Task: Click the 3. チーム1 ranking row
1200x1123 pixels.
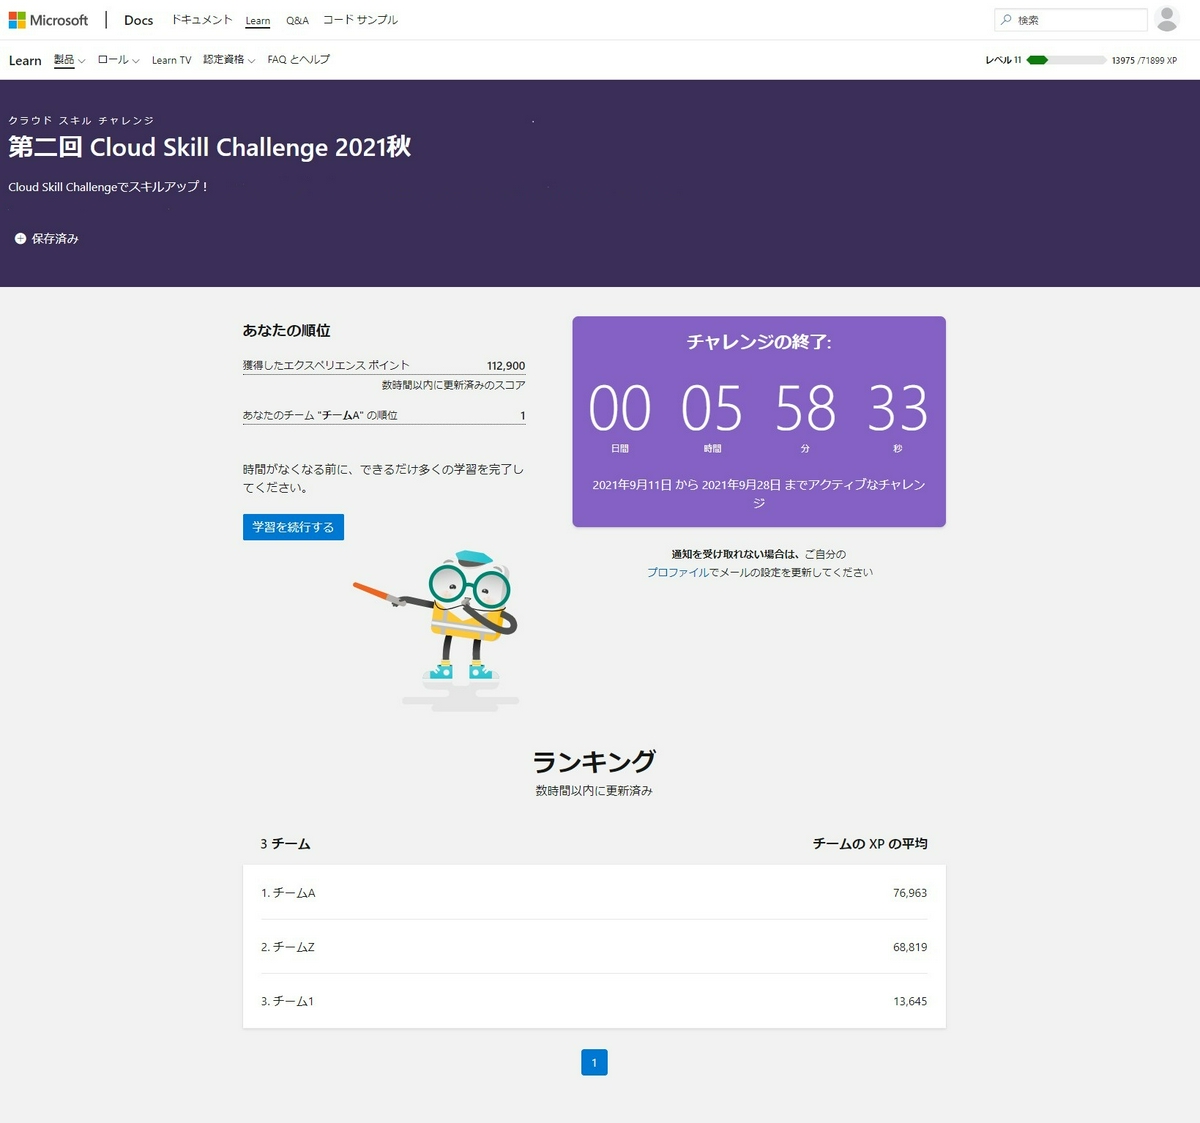Action: point(594,1001)
